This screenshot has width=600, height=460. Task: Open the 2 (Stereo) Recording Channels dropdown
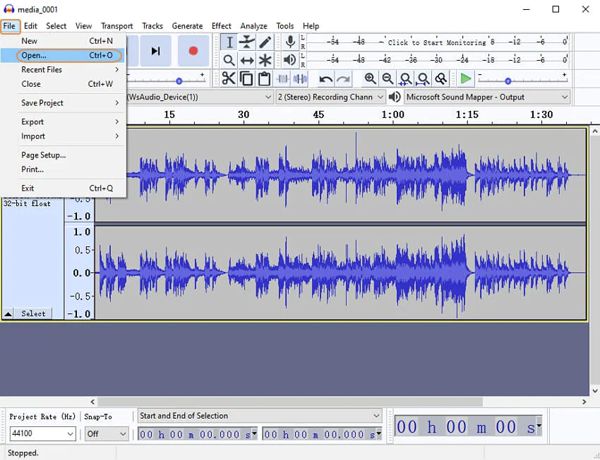pyautogui.click(x=330, y=97)
